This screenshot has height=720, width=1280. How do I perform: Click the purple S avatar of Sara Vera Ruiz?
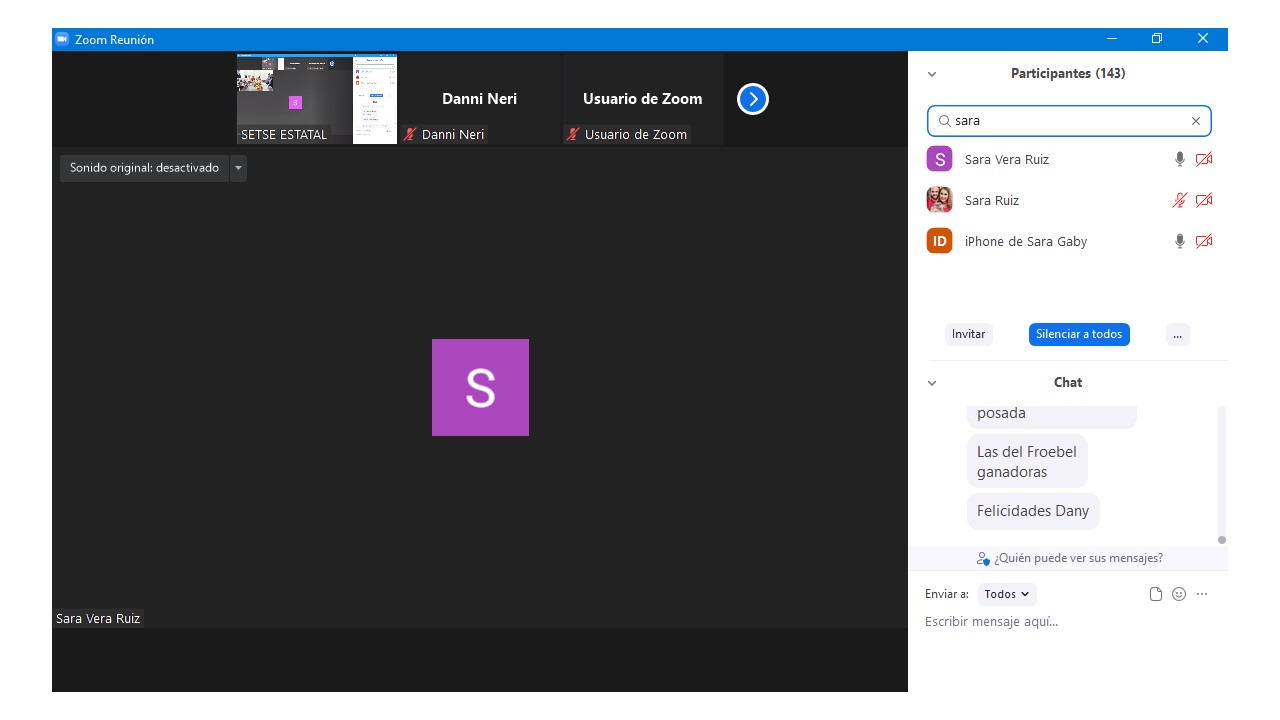point(939,159)
